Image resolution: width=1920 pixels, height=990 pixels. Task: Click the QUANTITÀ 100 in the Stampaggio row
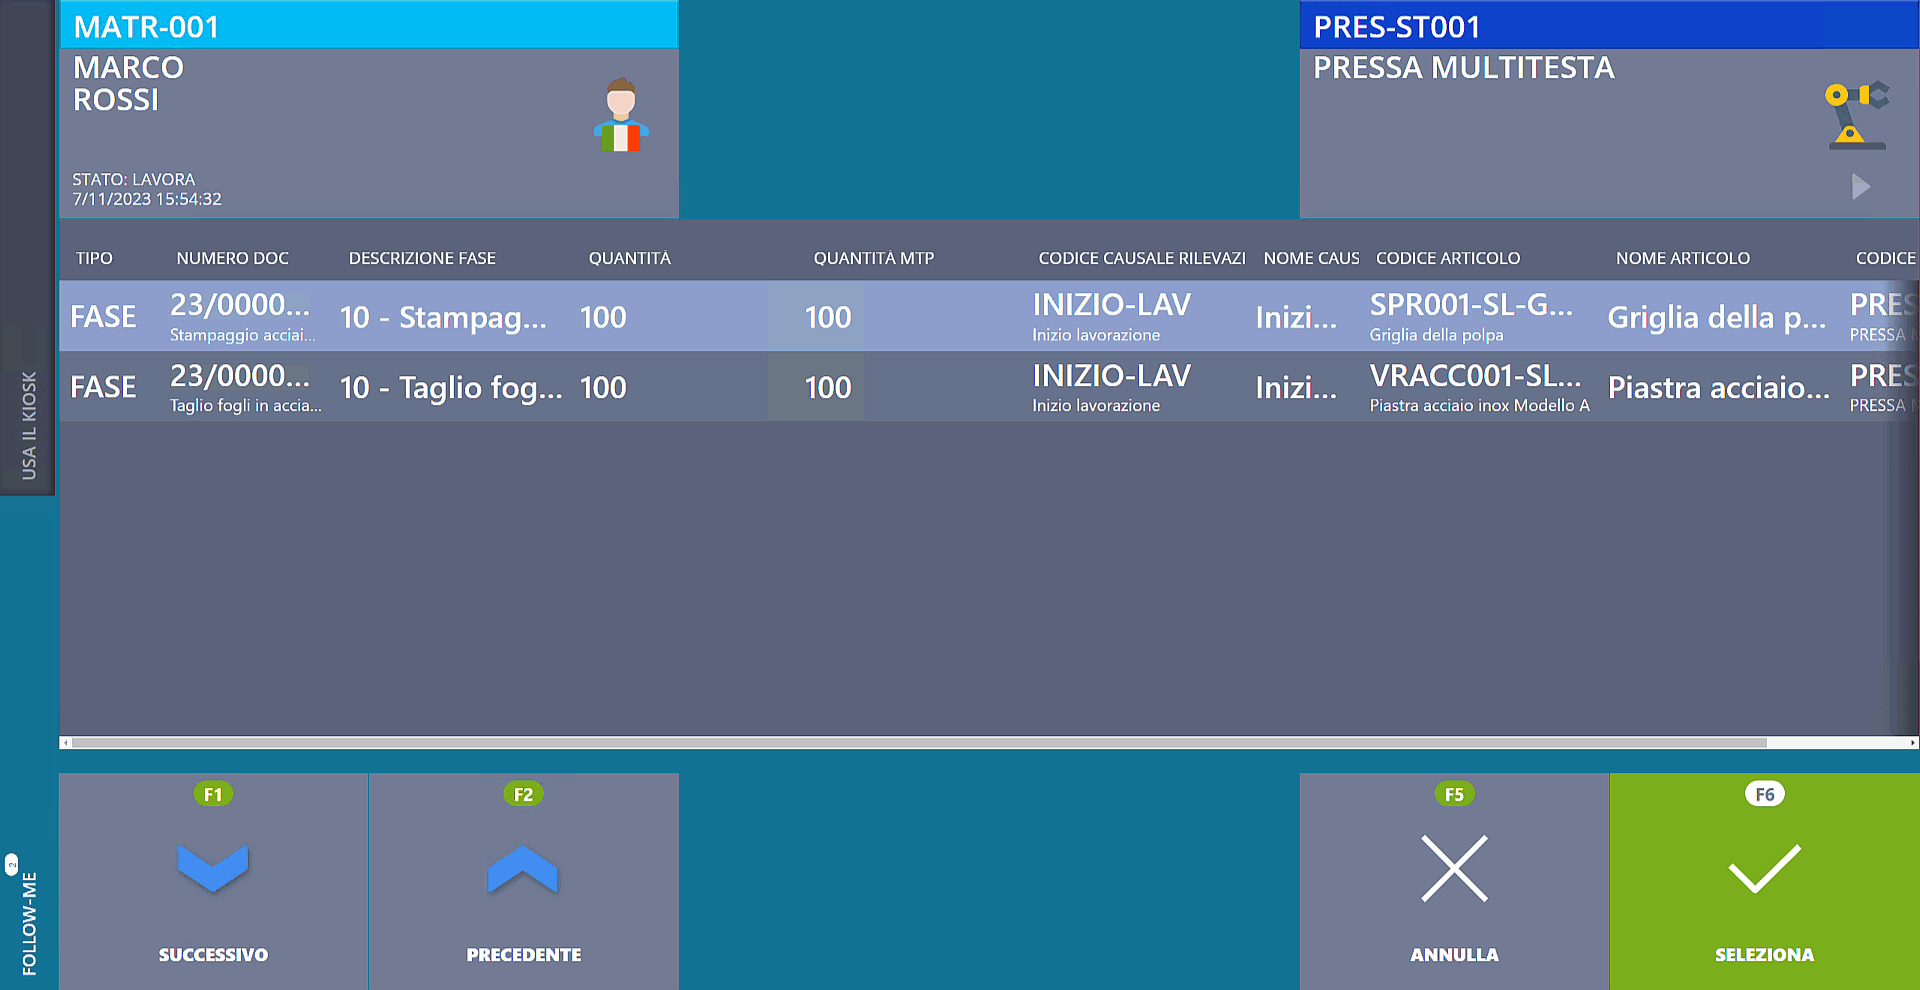[x=603, y=317]
